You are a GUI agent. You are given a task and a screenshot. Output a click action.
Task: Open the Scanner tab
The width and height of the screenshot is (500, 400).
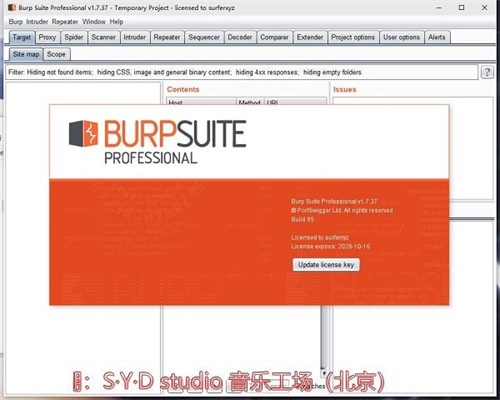[x=103, y=37]
